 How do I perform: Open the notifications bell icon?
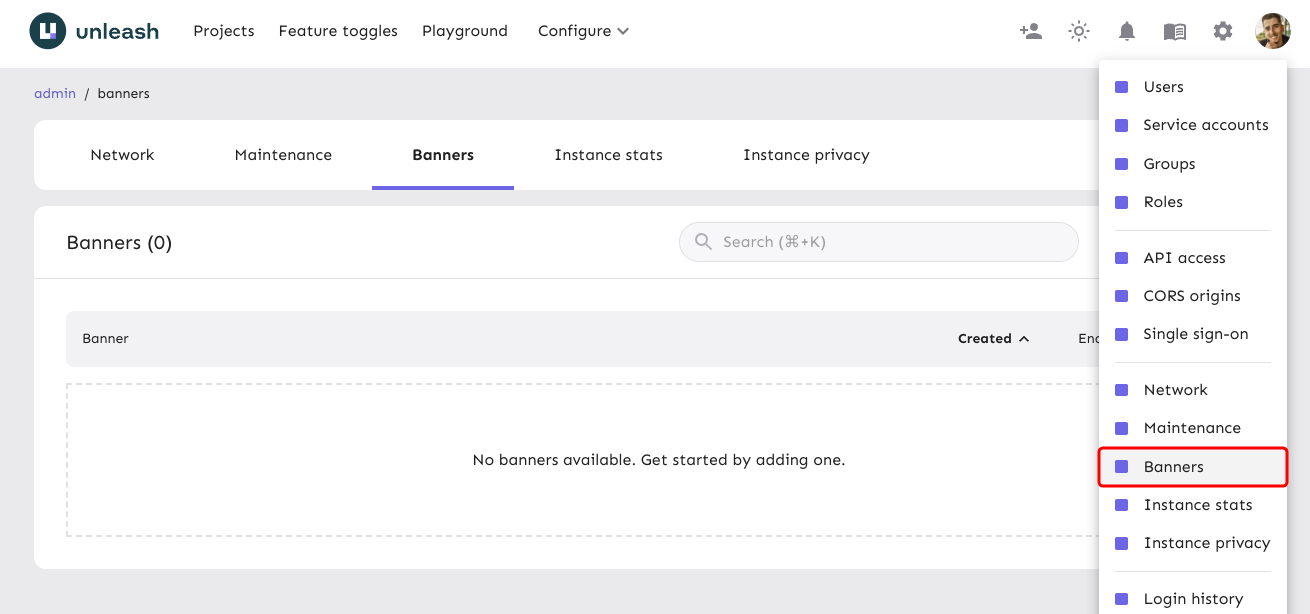click(x=1127, y=31)
